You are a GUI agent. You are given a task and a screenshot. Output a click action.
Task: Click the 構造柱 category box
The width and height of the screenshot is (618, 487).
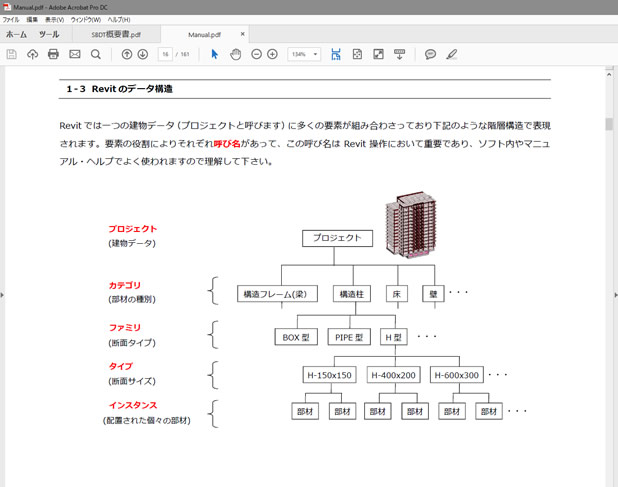tap(352, 294)
